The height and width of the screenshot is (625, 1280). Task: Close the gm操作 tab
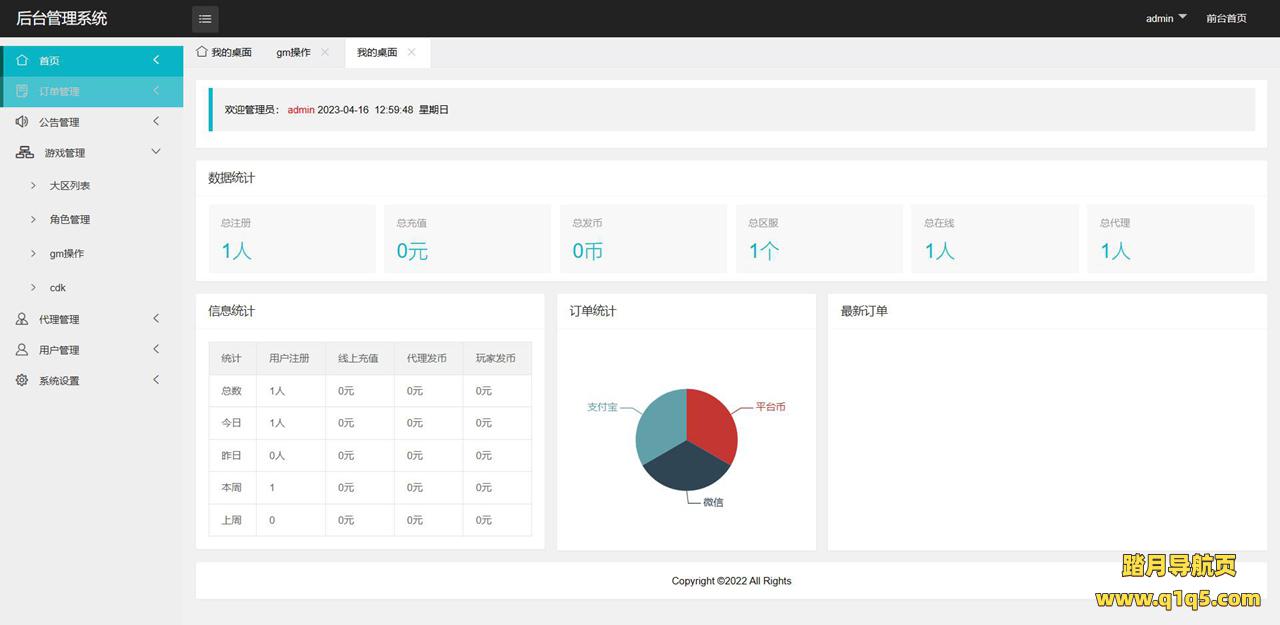click(x=325, y=52)
